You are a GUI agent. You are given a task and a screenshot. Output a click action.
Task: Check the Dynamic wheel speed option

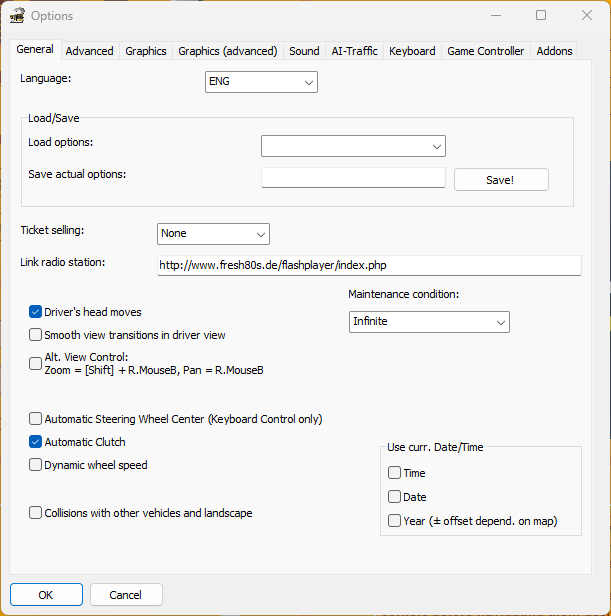click(x=36, y=465)
